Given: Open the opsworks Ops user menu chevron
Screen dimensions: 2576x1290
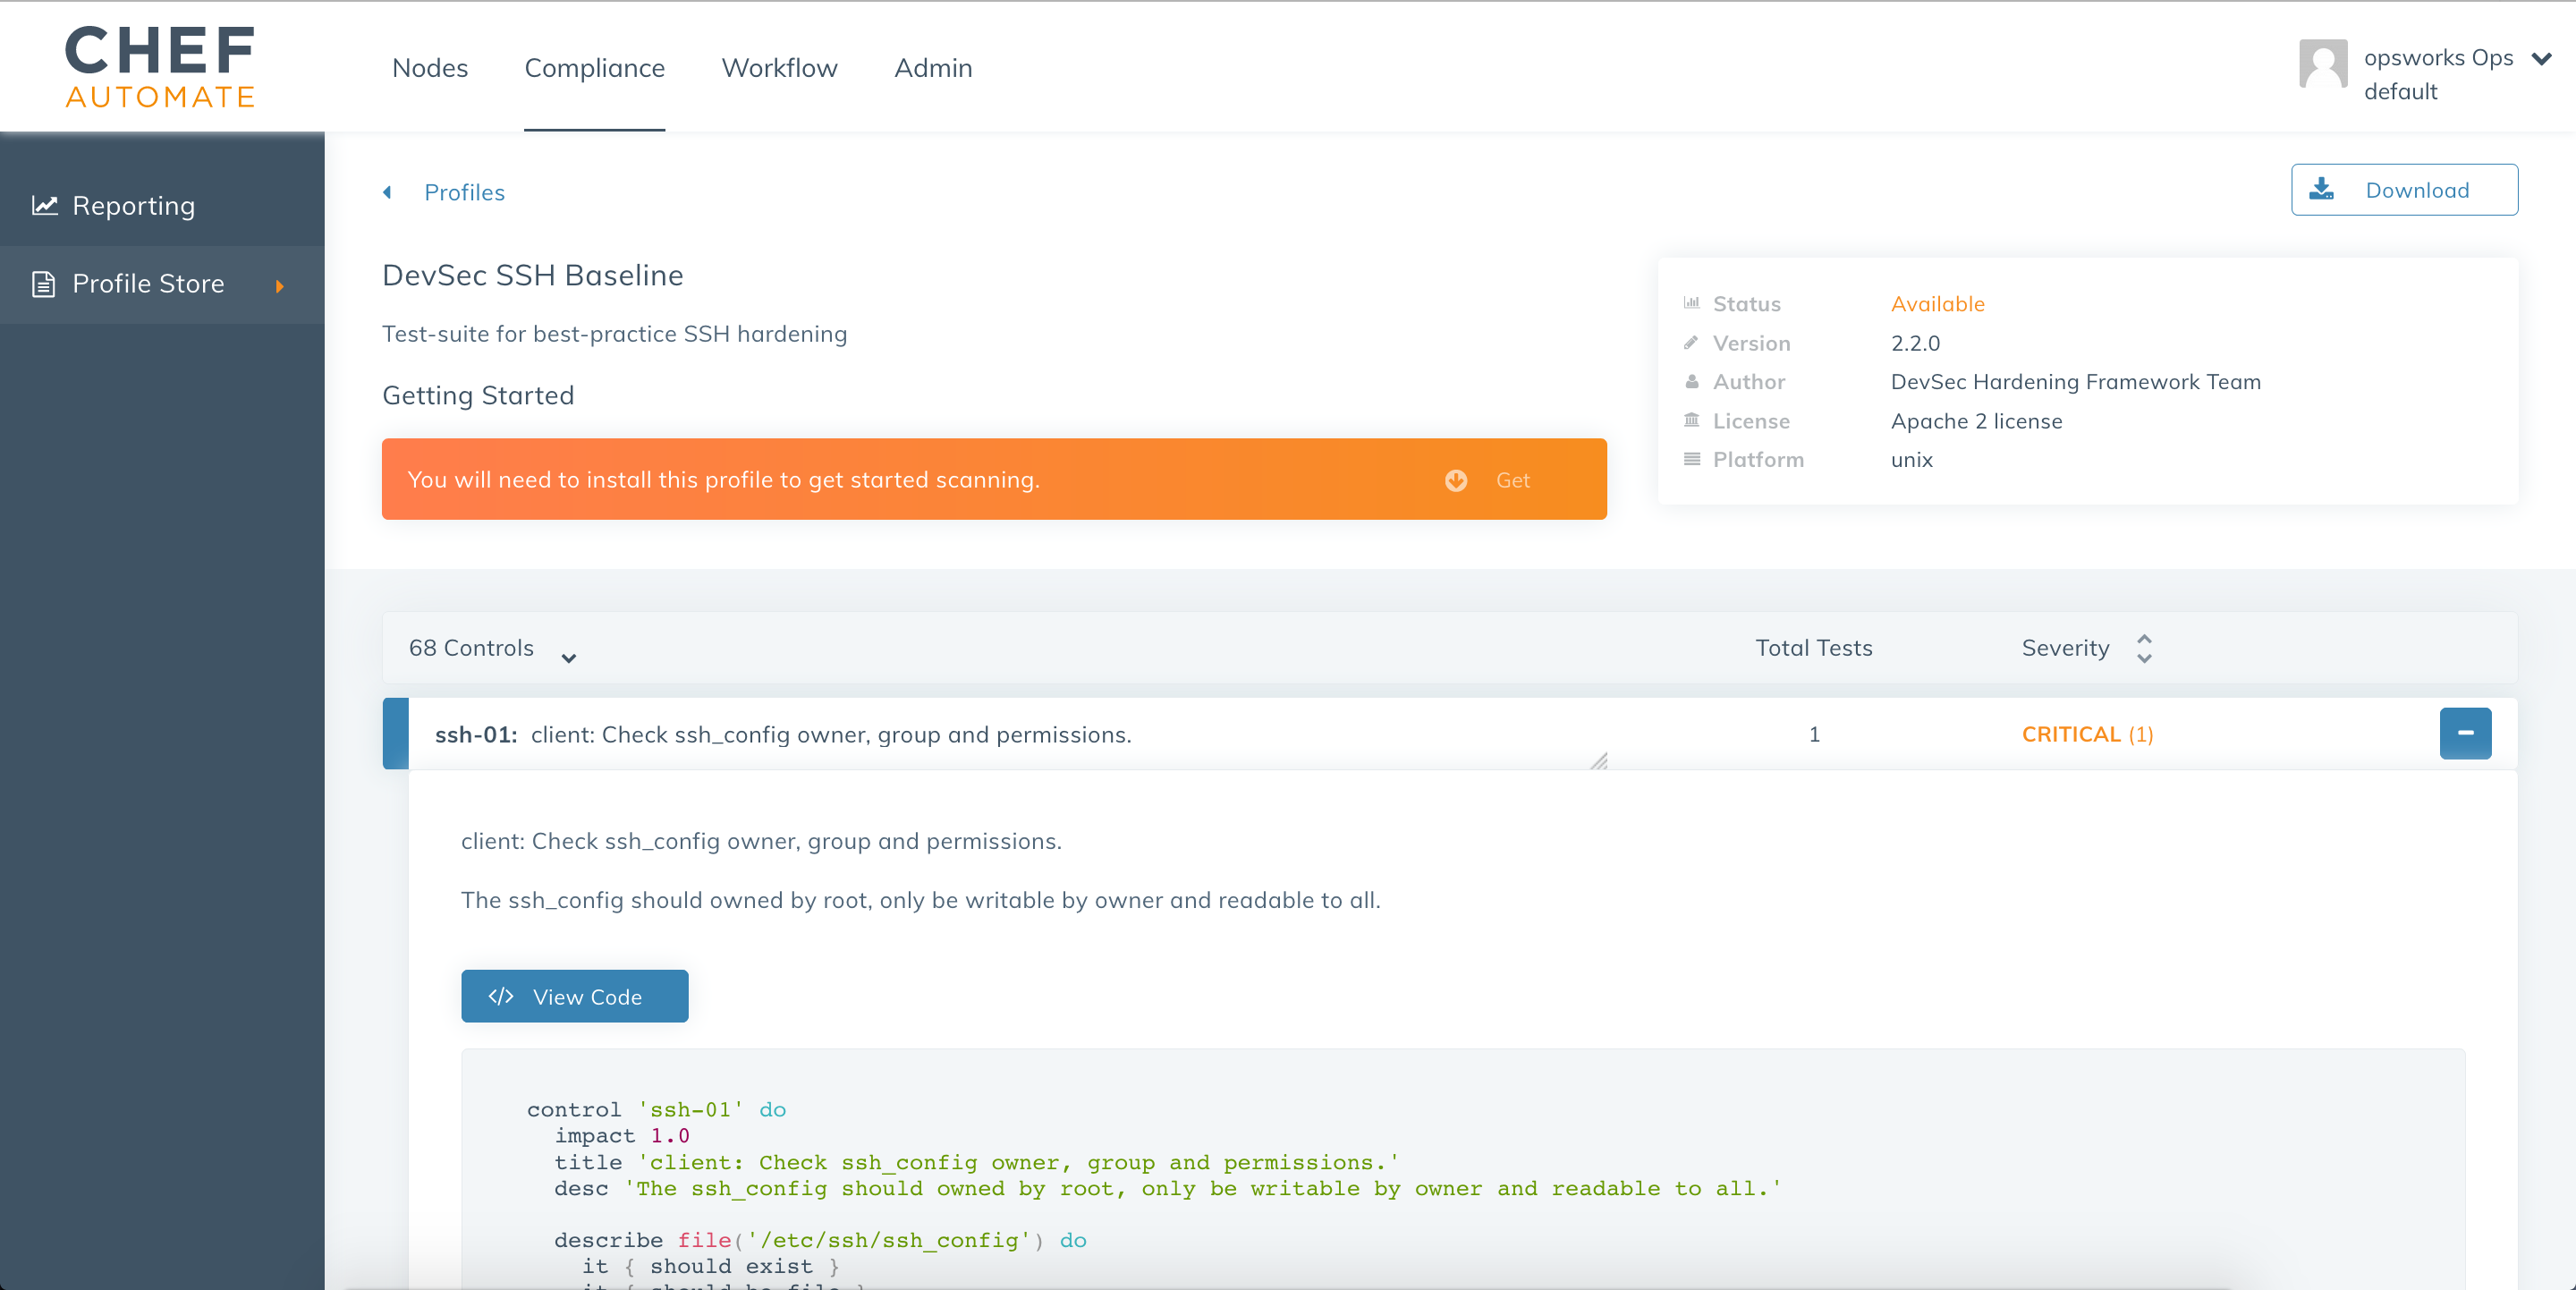Looking at the screenshot, I should pyautogui.click(x=2541, y=59).
